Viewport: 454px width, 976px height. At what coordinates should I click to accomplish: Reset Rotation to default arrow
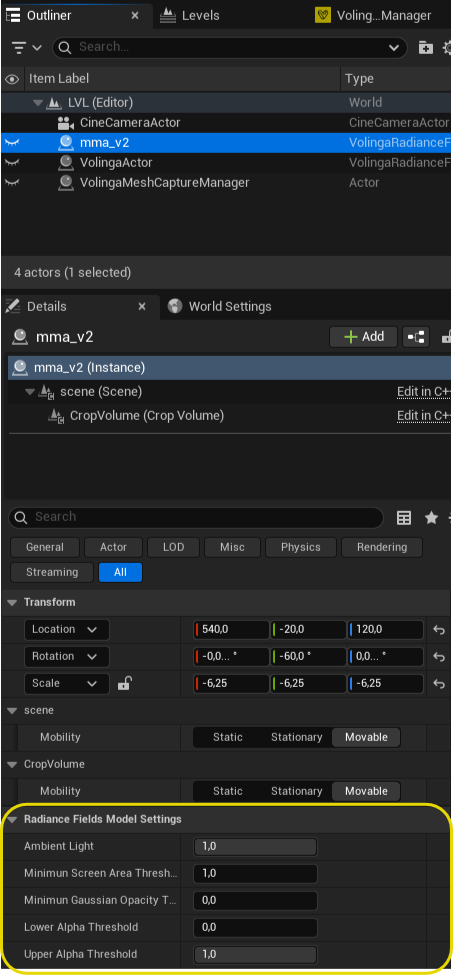pyautogui.click(x=439, y=657)
